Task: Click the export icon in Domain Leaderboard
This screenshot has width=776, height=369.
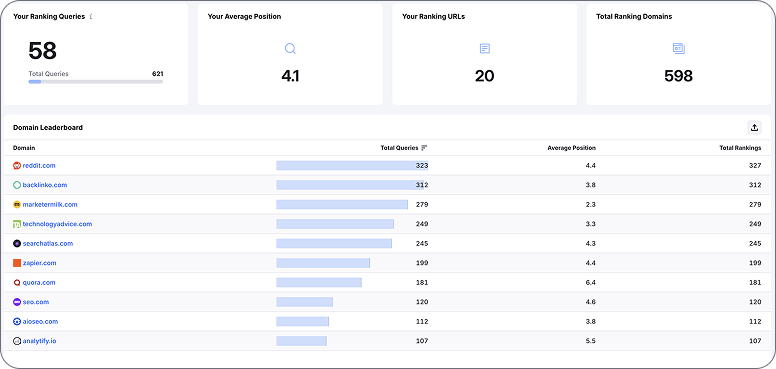Action: [754, 128]
